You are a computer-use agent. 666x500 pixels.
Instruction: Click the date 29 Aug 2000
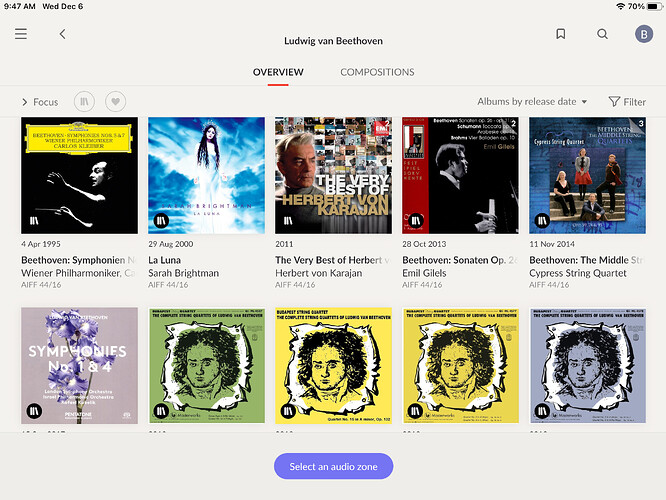click(x=171, y=244)
